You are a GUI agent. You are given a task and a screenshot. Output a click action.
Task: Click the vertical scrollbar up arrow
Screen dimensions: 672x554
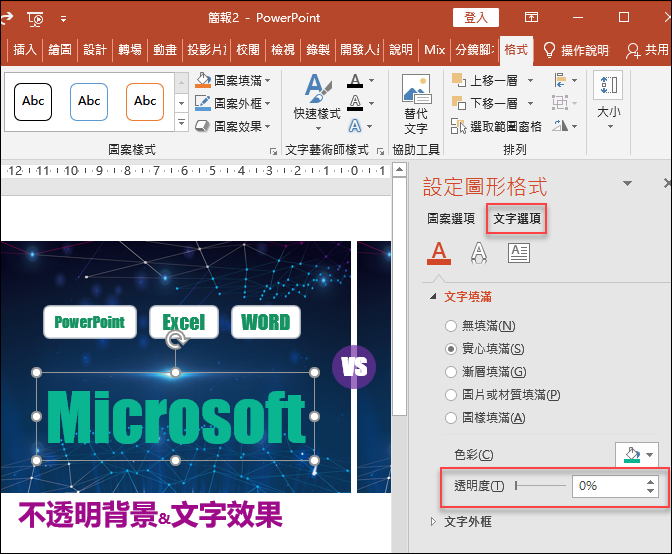[x=399, y=170]
